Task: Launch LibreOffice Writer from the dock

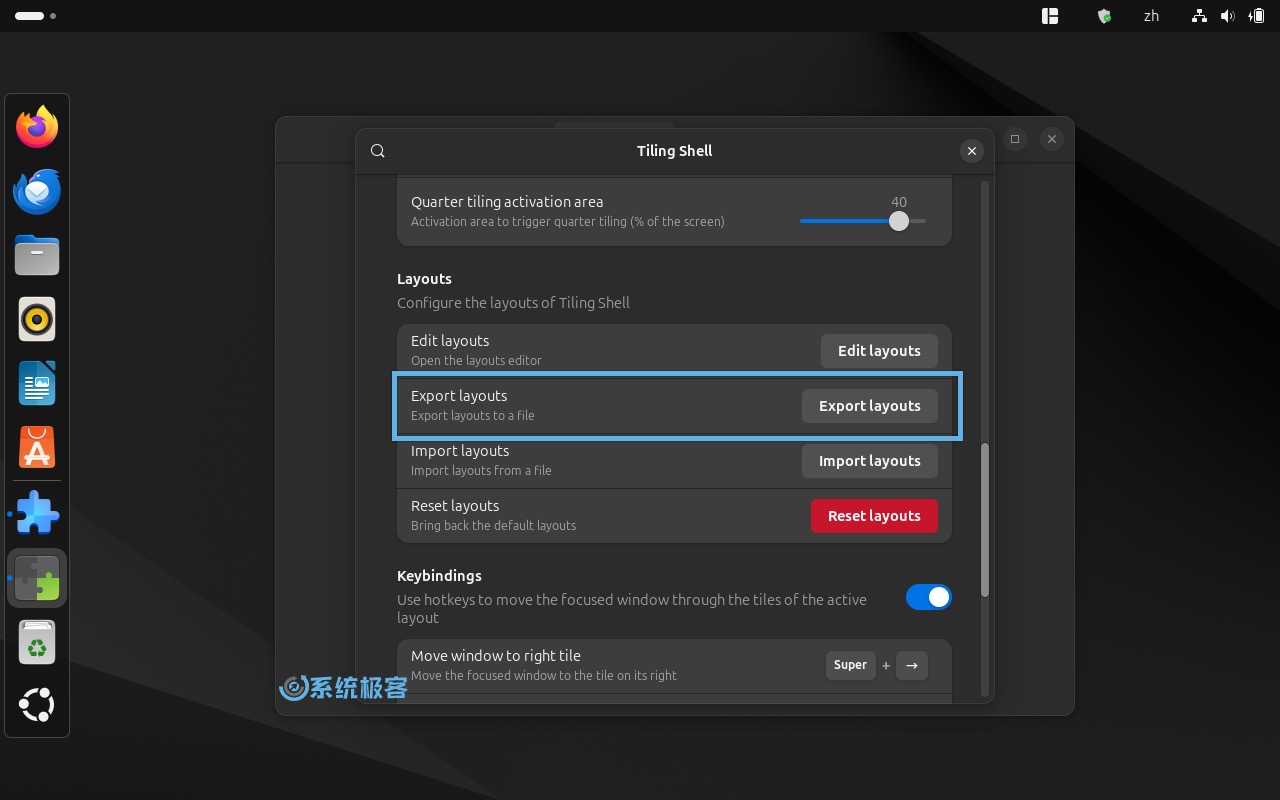Action: coord(37,383)
